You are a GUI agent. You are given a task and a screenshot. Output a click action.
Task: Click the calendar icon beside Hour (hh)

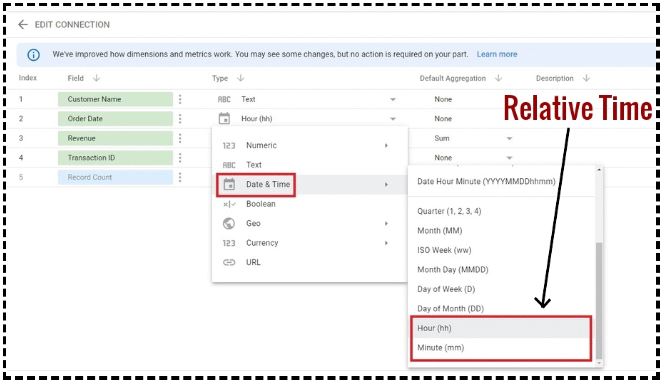coord(224,119)
